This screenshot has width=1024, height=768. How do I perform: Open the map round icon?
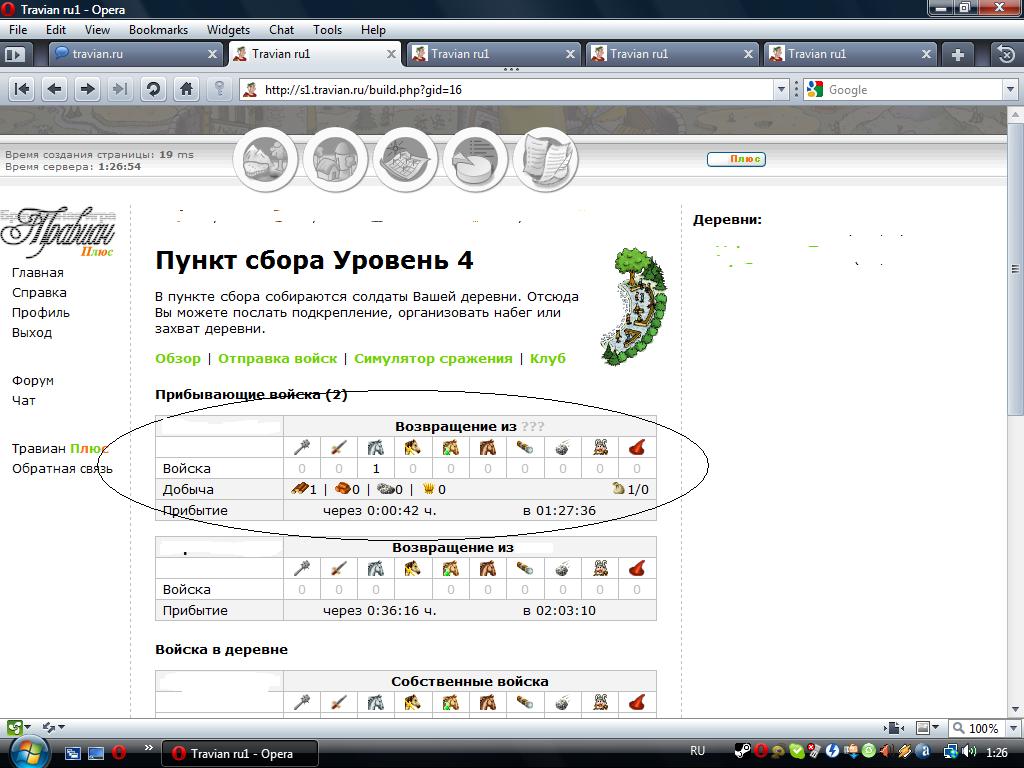coord(405,159)
